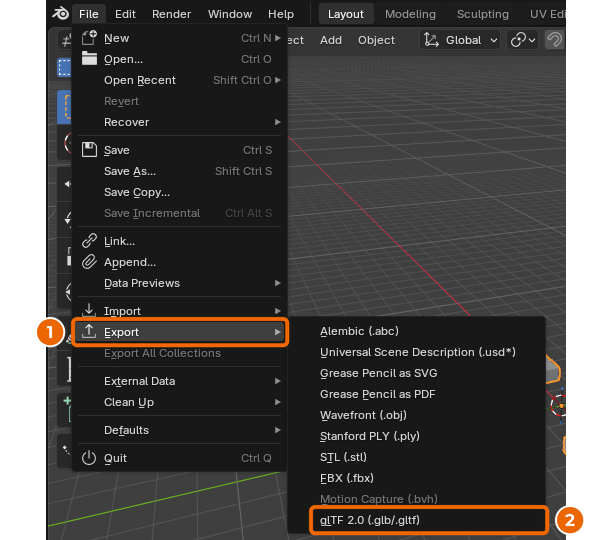
Task: Open the Edit menu
Action: 125,14
